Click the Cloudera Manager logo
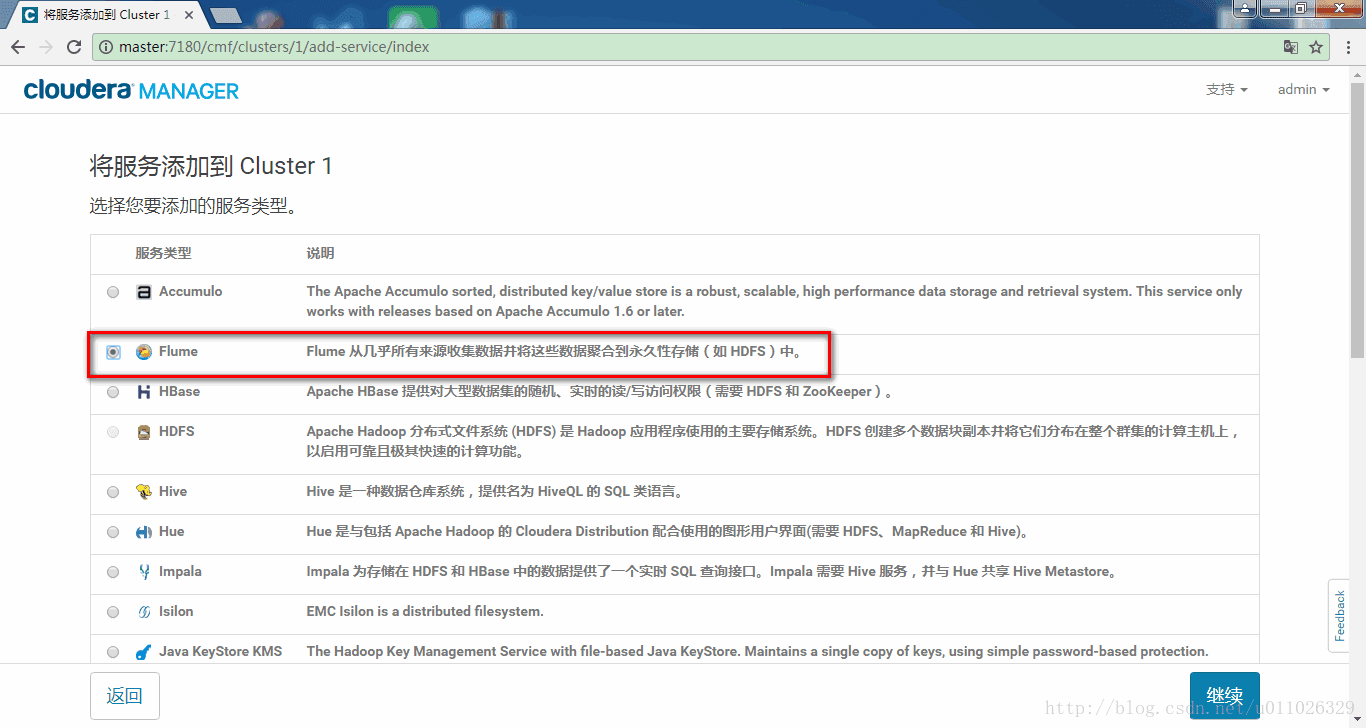Screen dimensions: 1366x728 131,90
